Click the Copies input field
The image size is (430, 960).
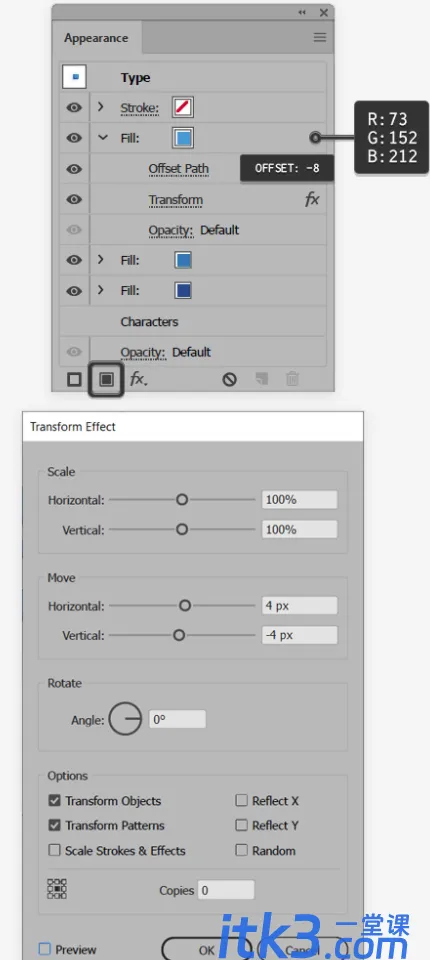point(225,890)
